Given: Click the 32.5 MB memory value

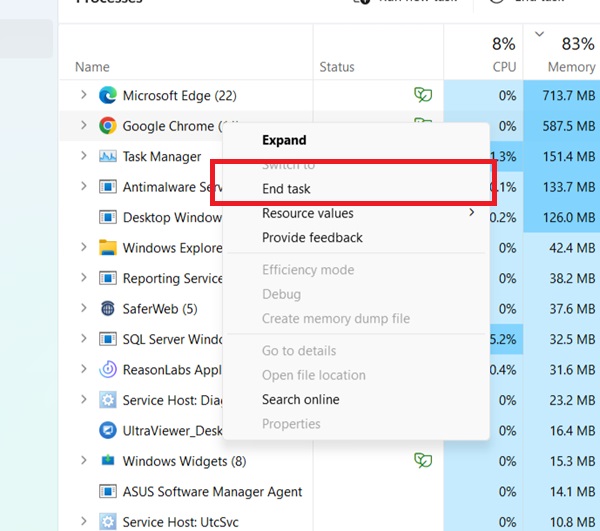Looking at the screenshot, I should tap(572, 339).
